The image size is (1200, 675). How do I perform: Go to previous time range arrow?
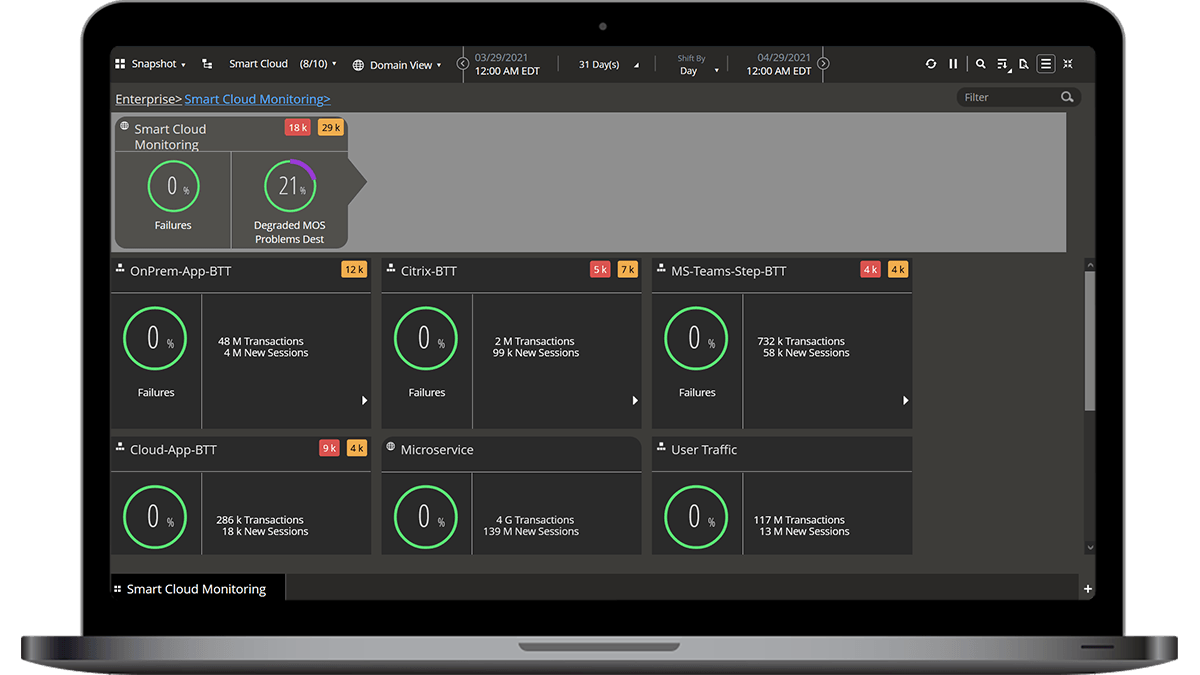pos(462,64)
